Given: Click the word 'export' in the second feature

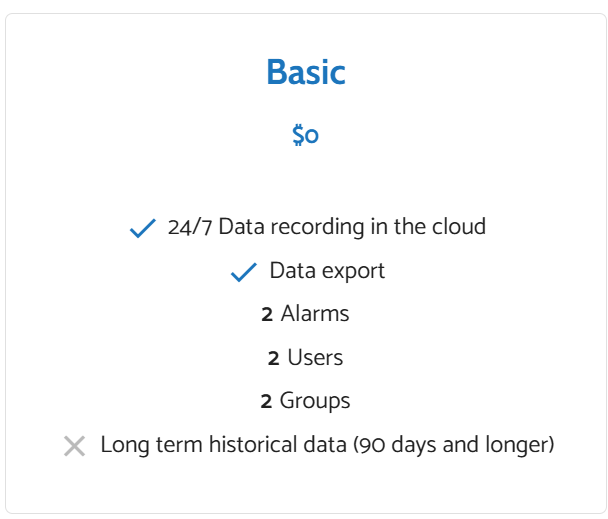Looking at the screenshot, I should (352, 271).
